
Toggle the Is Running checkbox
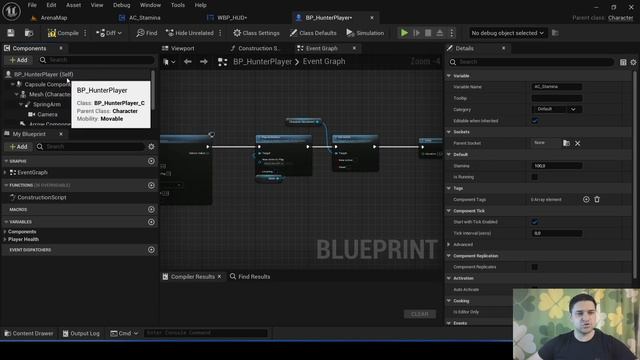(535, 177)
